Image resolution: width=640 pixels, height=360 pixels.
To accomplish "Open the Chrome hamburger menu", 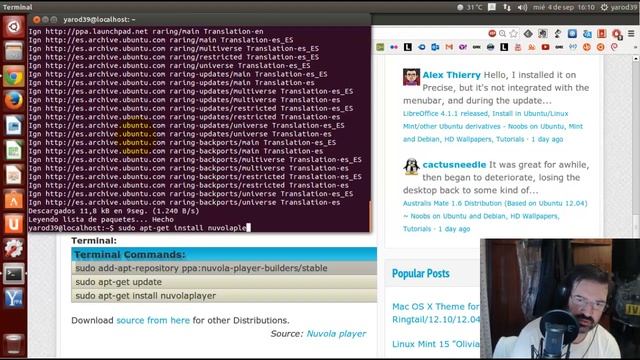I will tap(631, 33).
